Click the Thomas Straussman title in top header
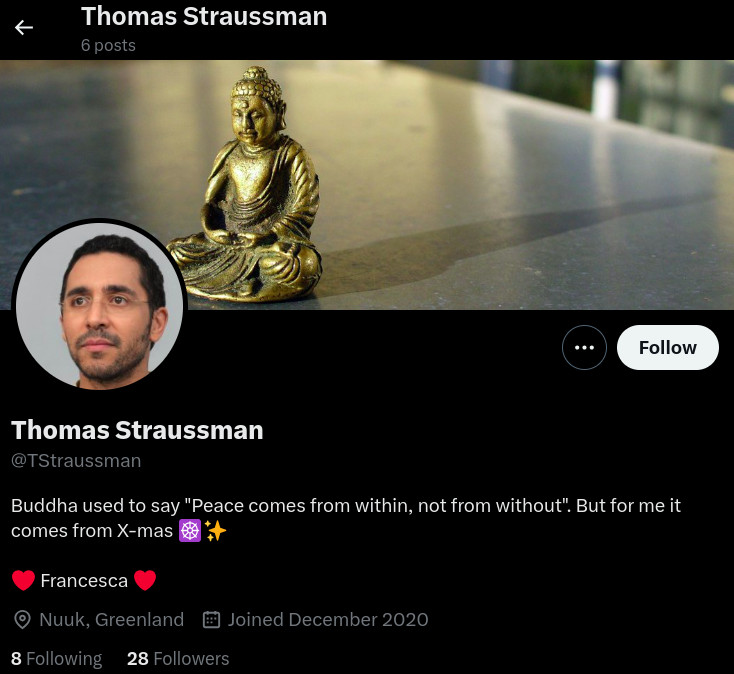This screenshot has width=734, height=674. (204, 16)
